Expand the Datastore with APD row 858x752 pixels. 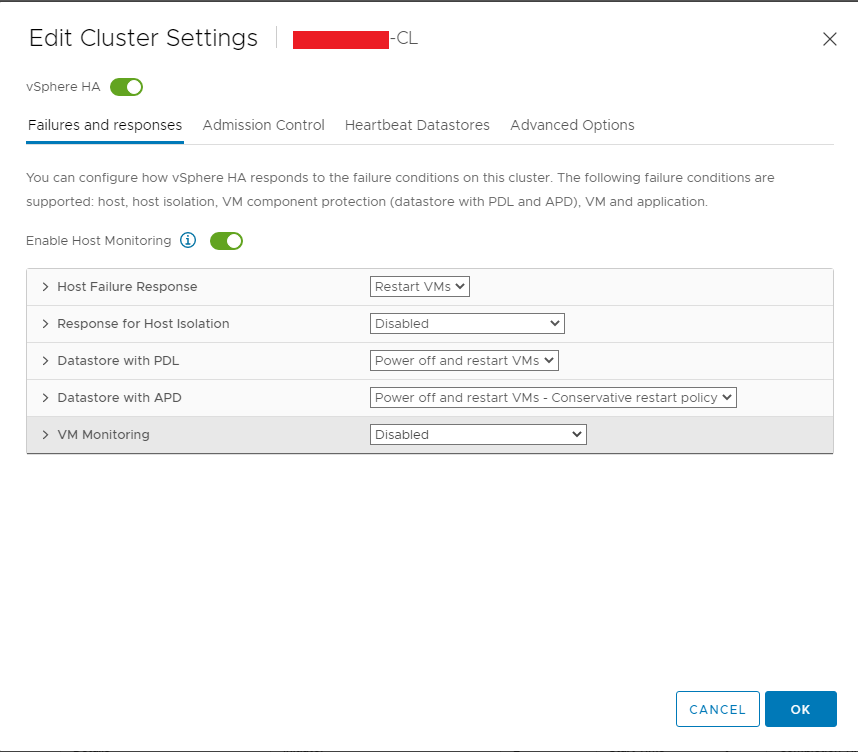tap(45, 398)
